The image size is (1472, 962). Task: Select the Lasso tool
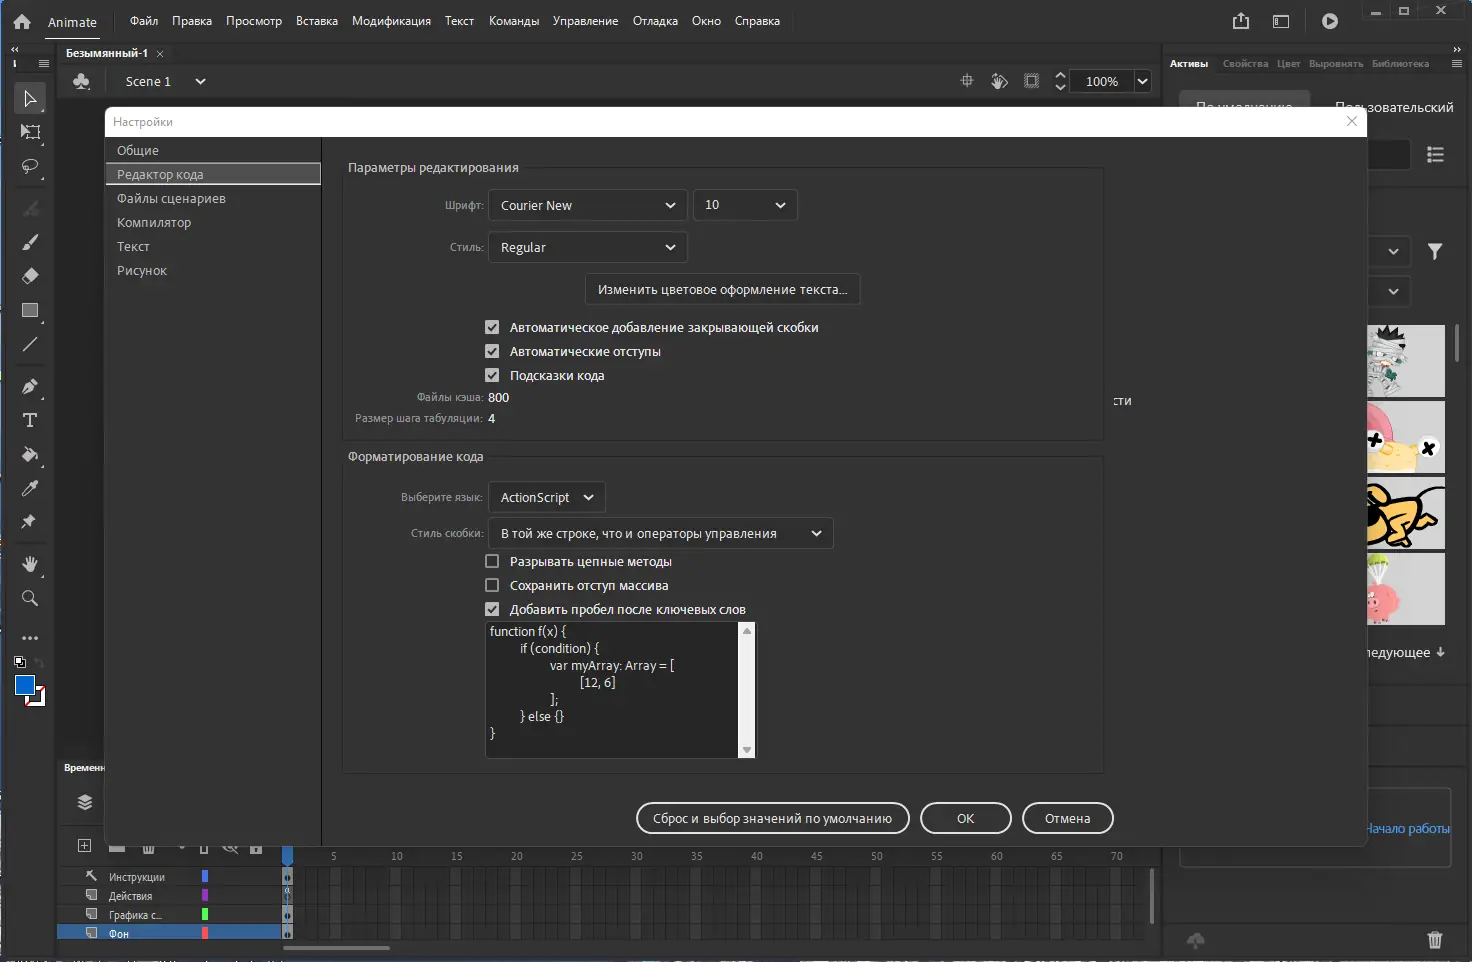(30, 166)
